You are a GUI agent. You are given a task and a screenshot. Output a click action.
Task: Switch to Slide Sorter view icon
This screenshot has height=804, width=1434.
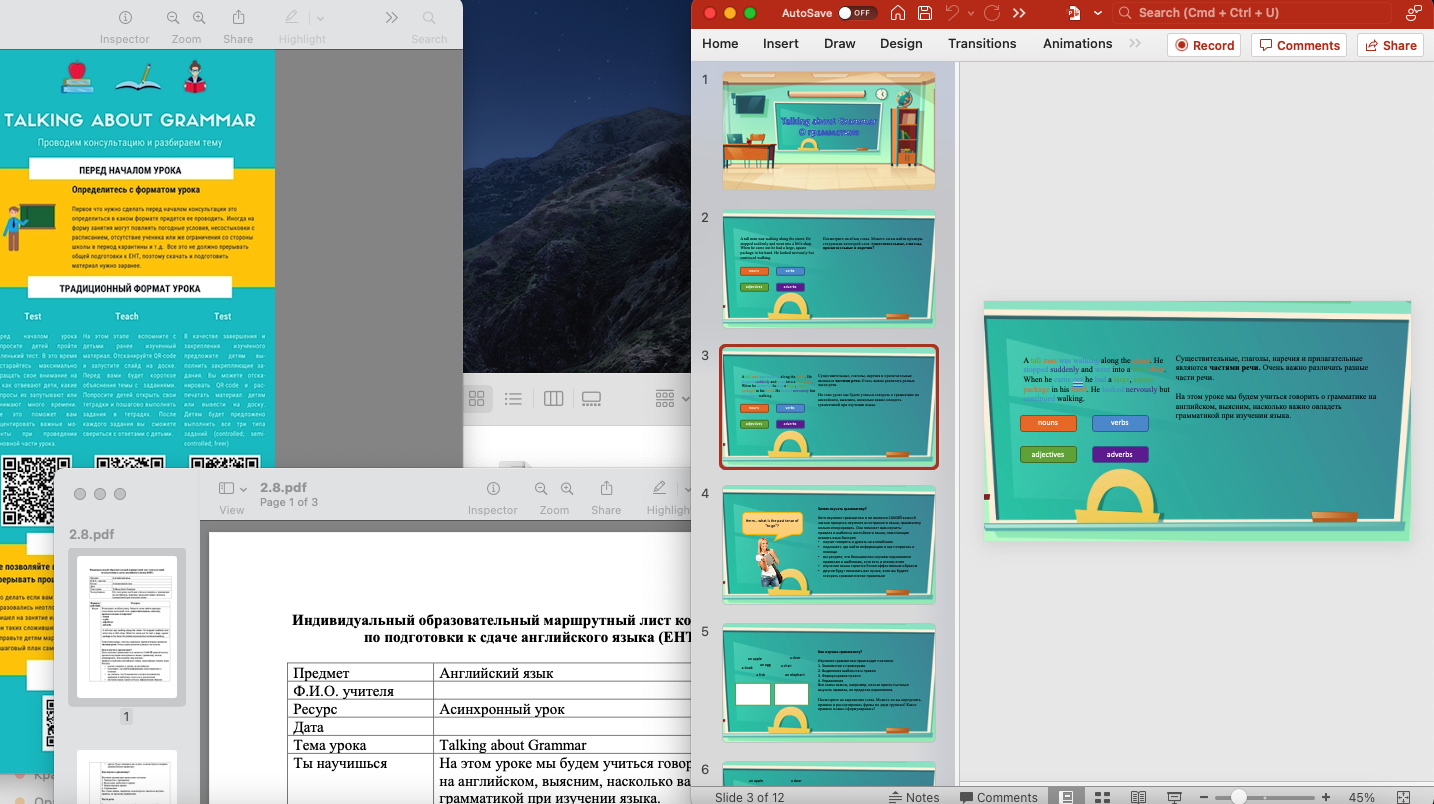click(x=1102, y=797)
